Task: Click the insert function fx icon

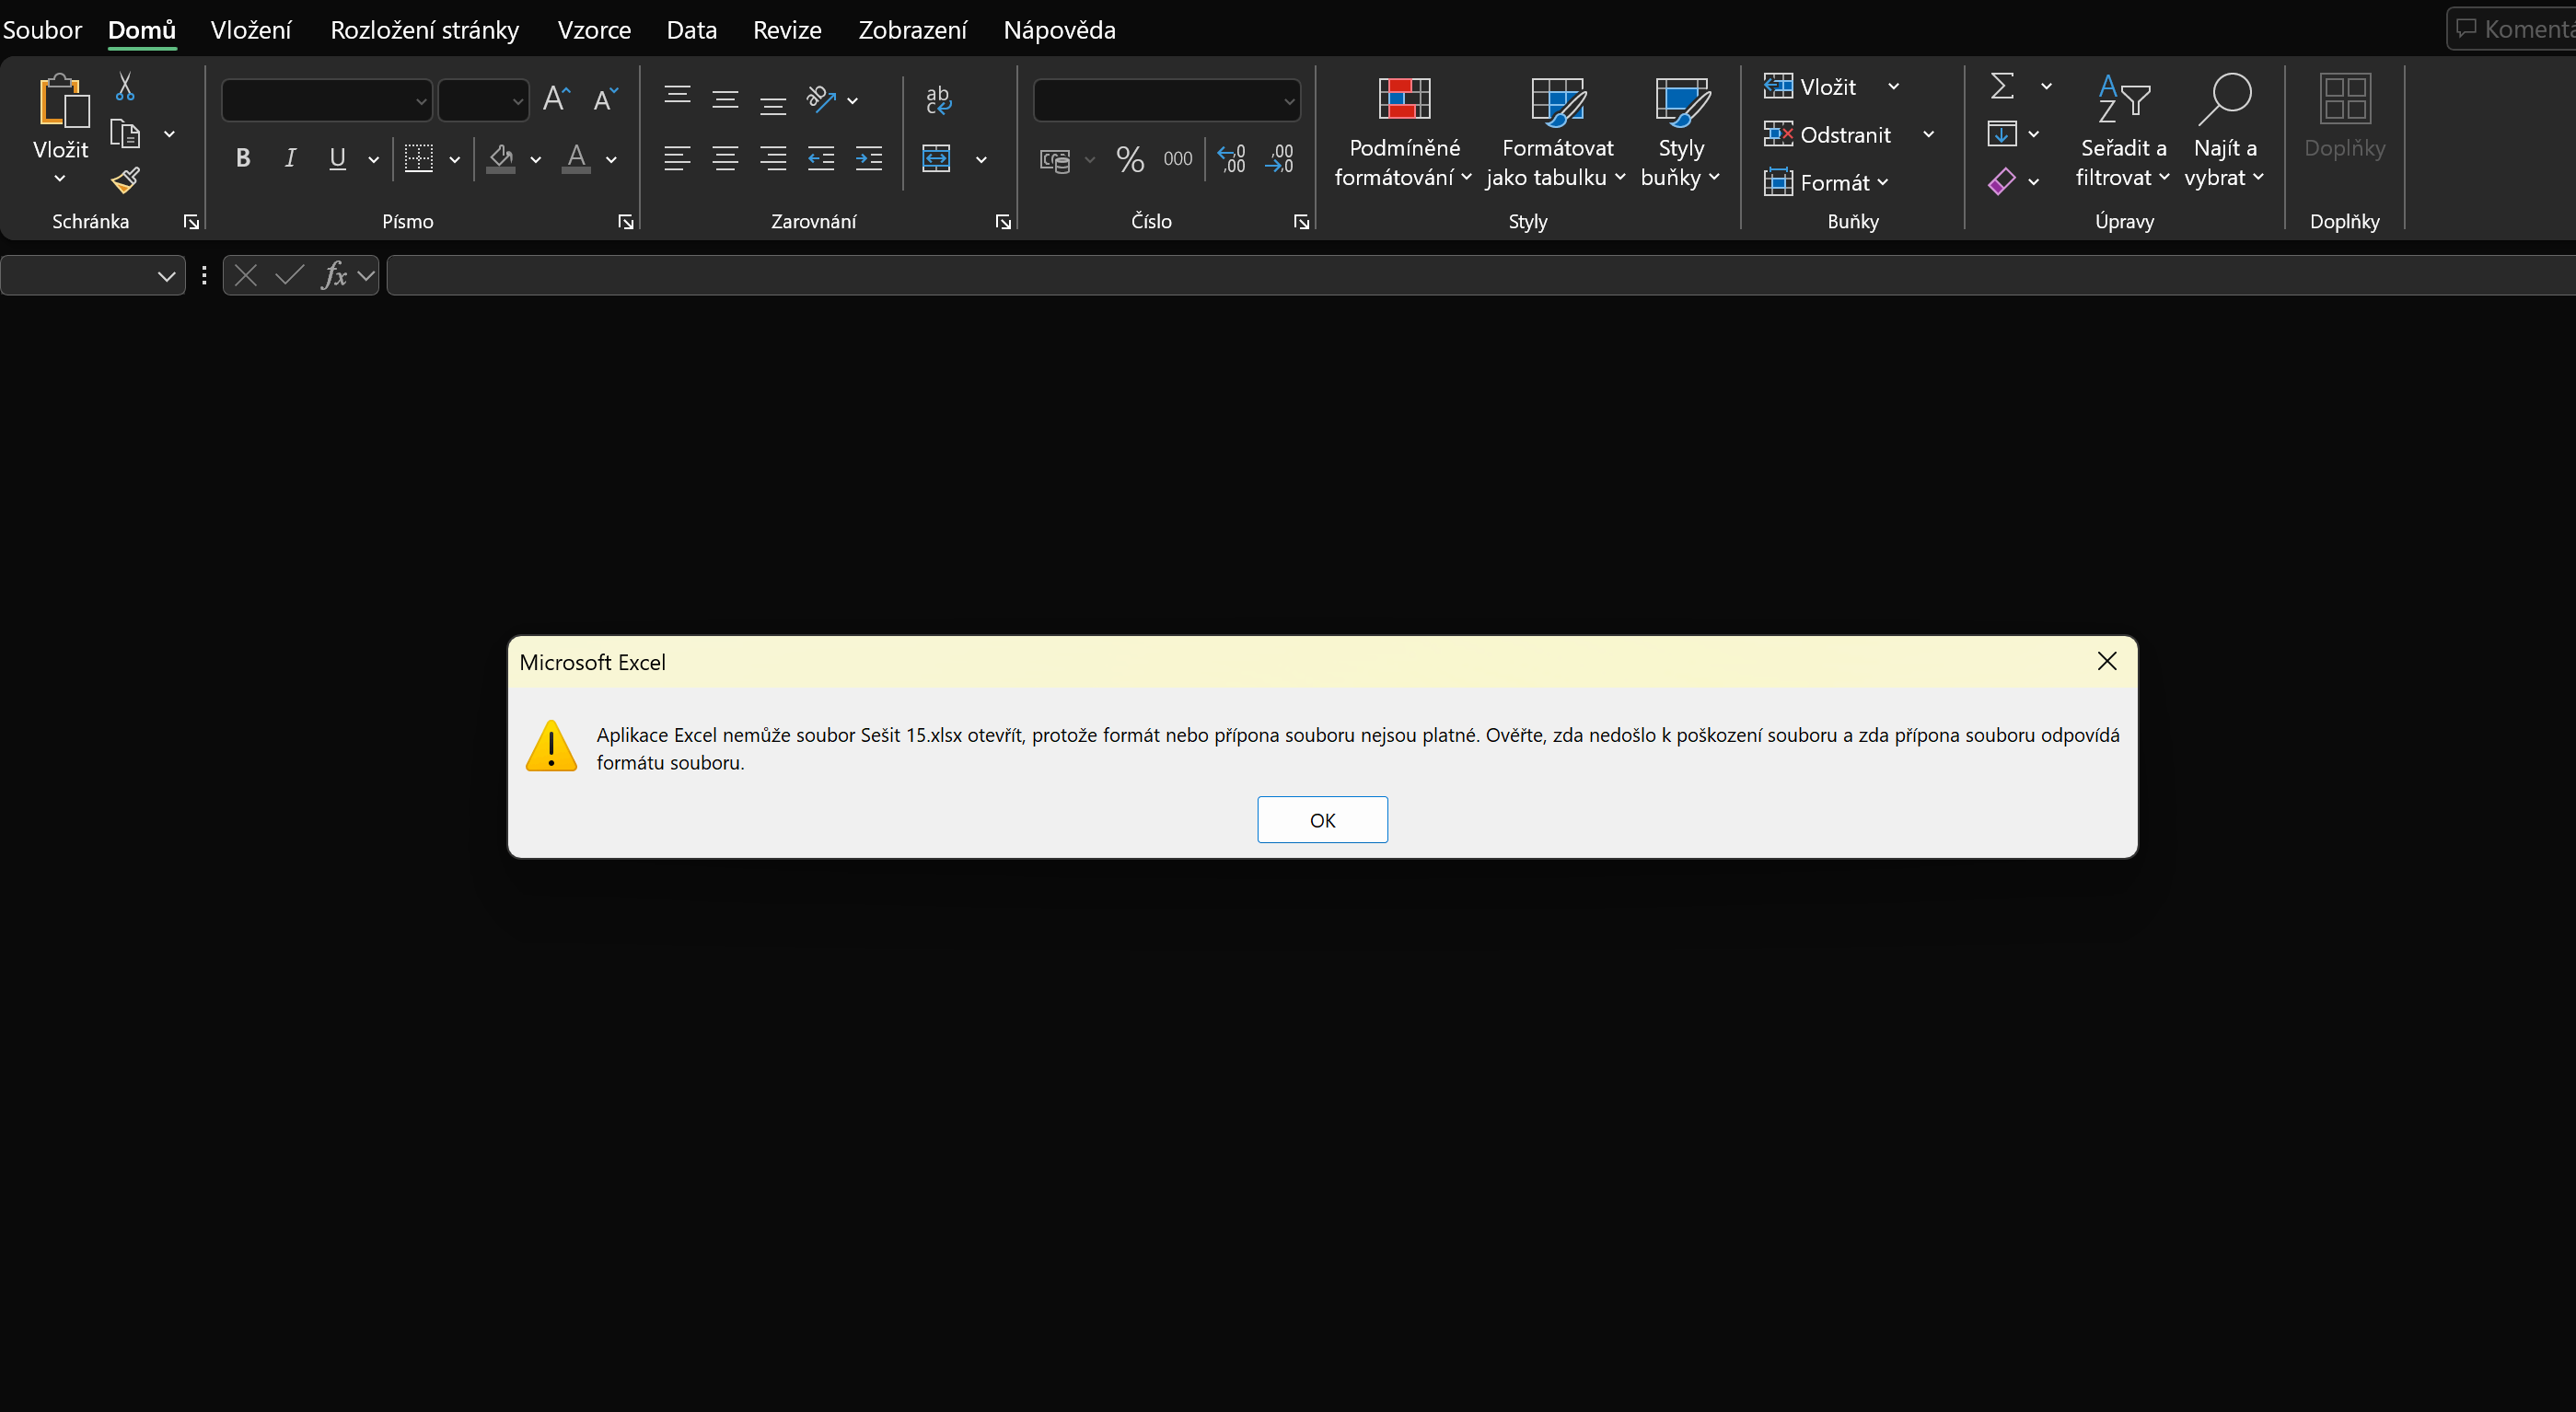Action: (334, 275)
